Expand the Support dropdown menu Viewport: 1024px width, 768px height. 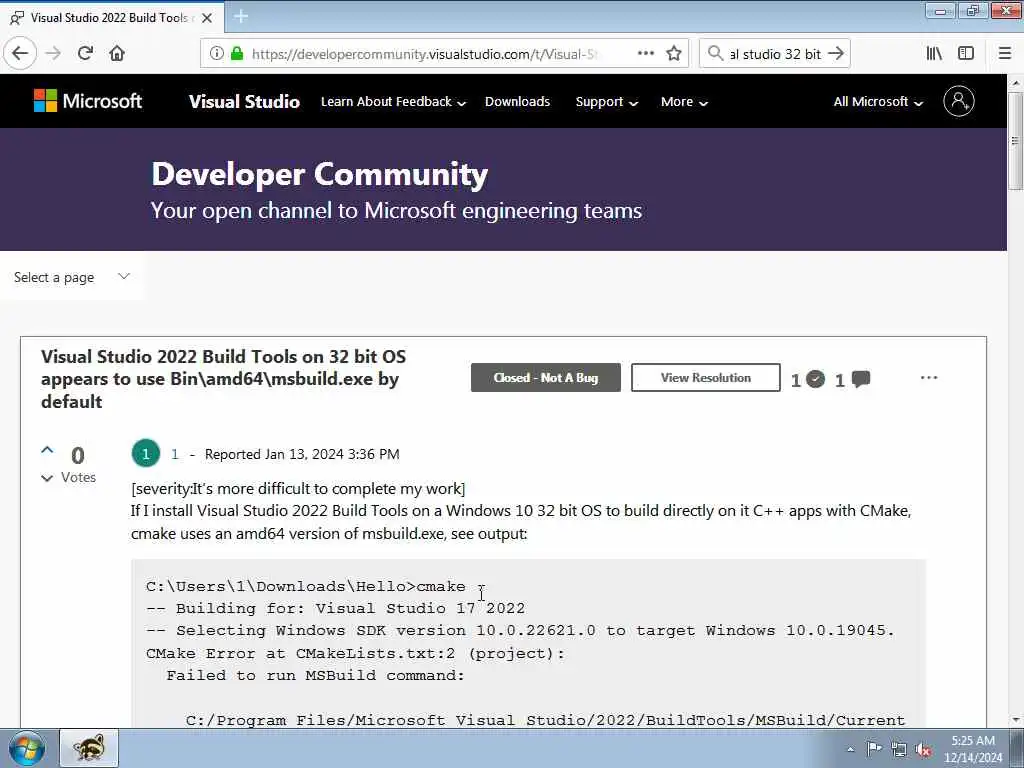coord(607,102)
